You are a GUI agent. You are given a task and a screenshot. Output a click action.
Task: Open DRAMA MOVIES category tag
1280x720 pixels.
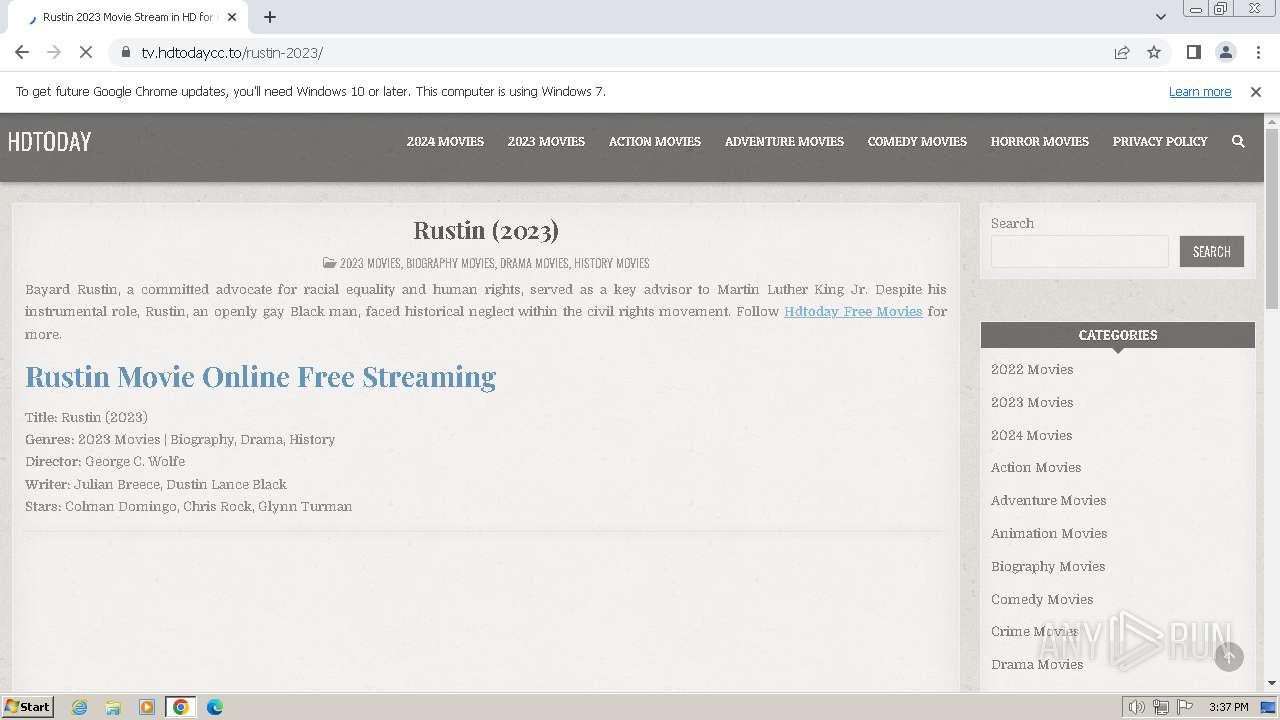tap(534, 263)
